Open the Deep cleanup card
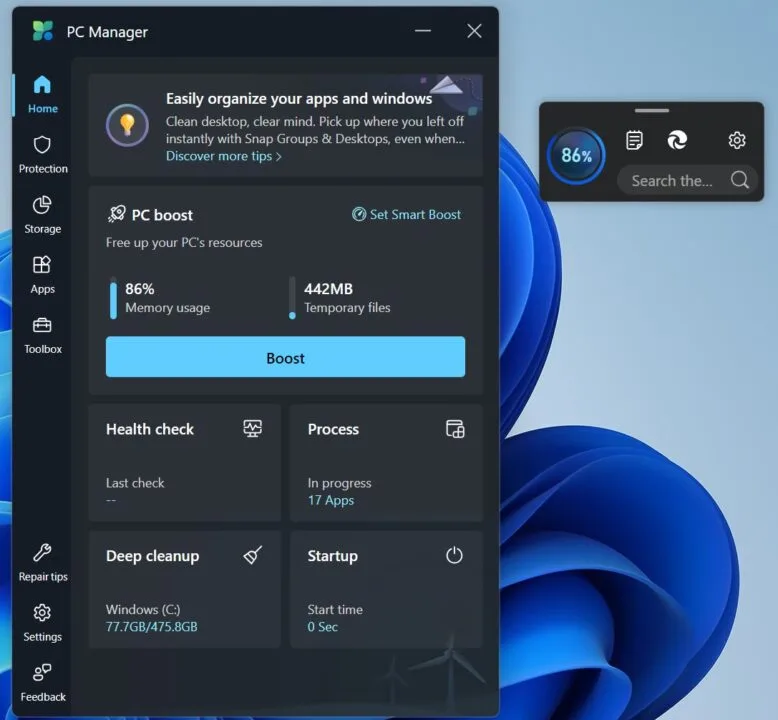 coord(184,589)
